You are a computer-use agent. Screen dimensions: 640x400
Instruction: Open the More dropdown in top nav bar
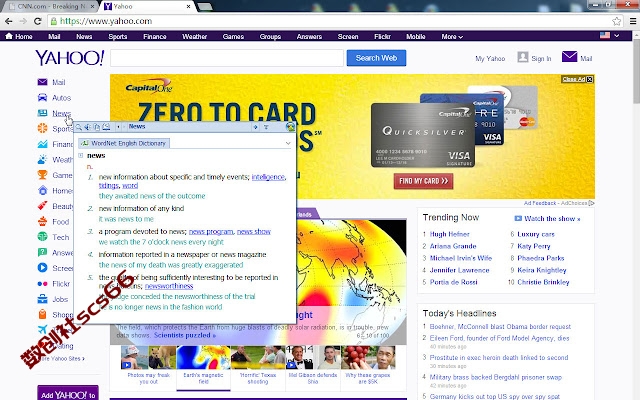point(452,37)
